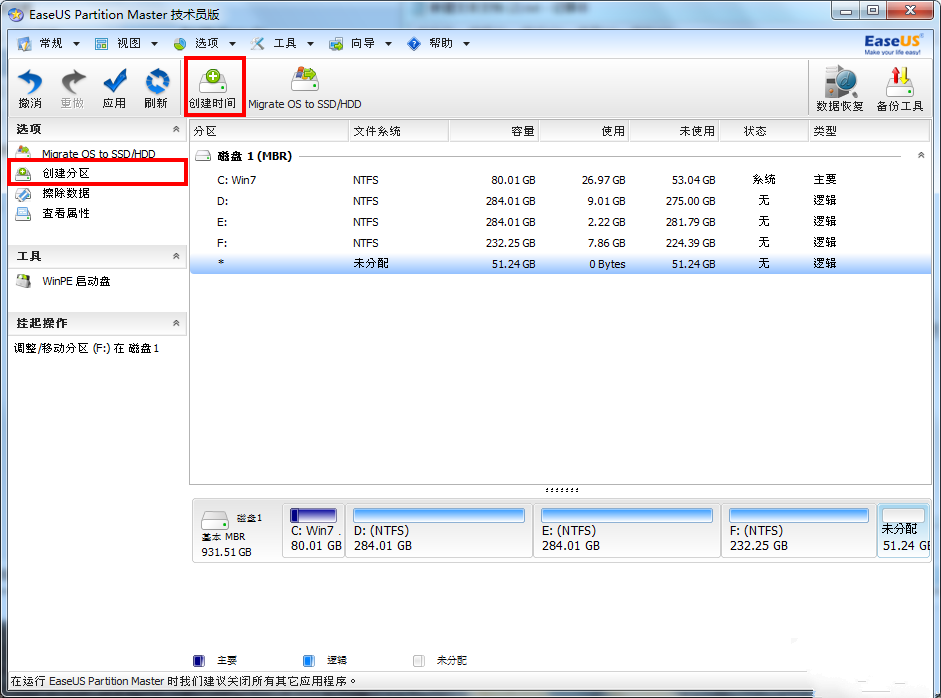Screen dimensions: 941x698
Task: Click the splitter grip above disk map
Action: [562, 490]
